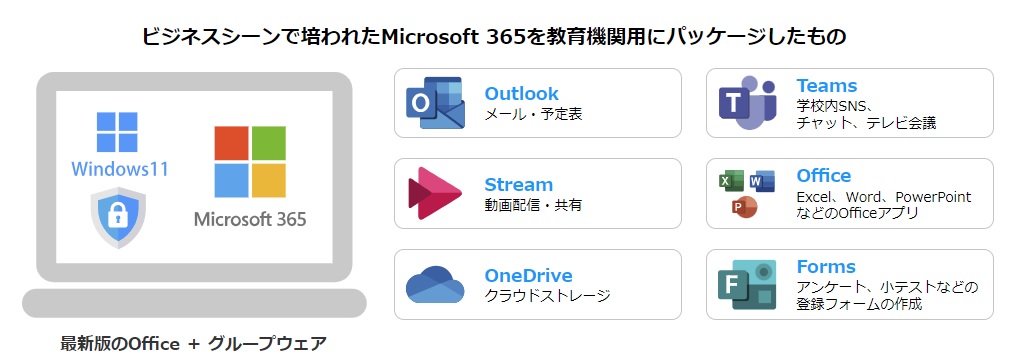Image resolution: width=1027 pixels, height=360 pixels.
Task: Click the Microsoft 365 text under logo
Action: pos(250,219)
